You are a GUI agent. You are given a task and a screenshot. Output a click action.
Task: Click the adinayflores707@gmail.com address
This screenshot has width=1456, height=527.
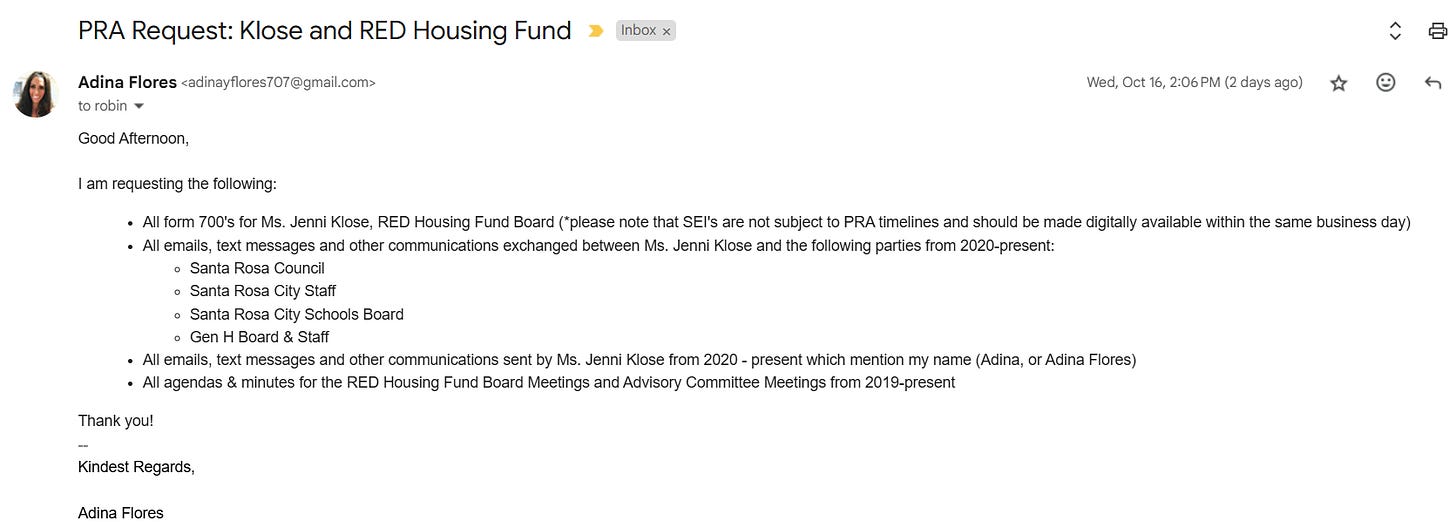coord(278,83)
